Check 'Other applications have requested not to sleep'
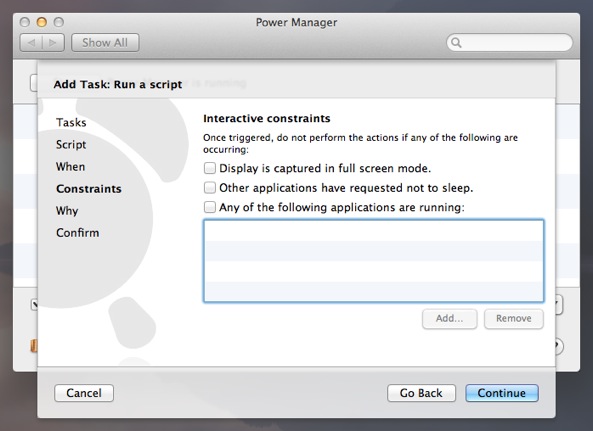Screen dimensions: 593x431 click(x=210, y=188)
